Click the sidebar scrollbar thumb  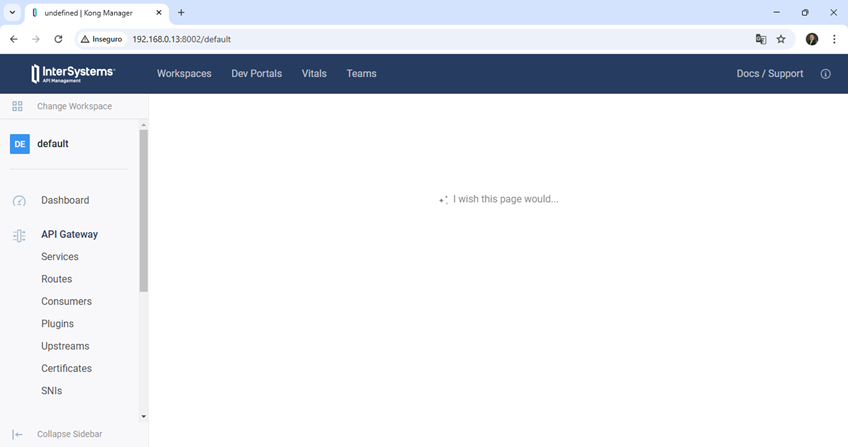(x=143, y=211)
